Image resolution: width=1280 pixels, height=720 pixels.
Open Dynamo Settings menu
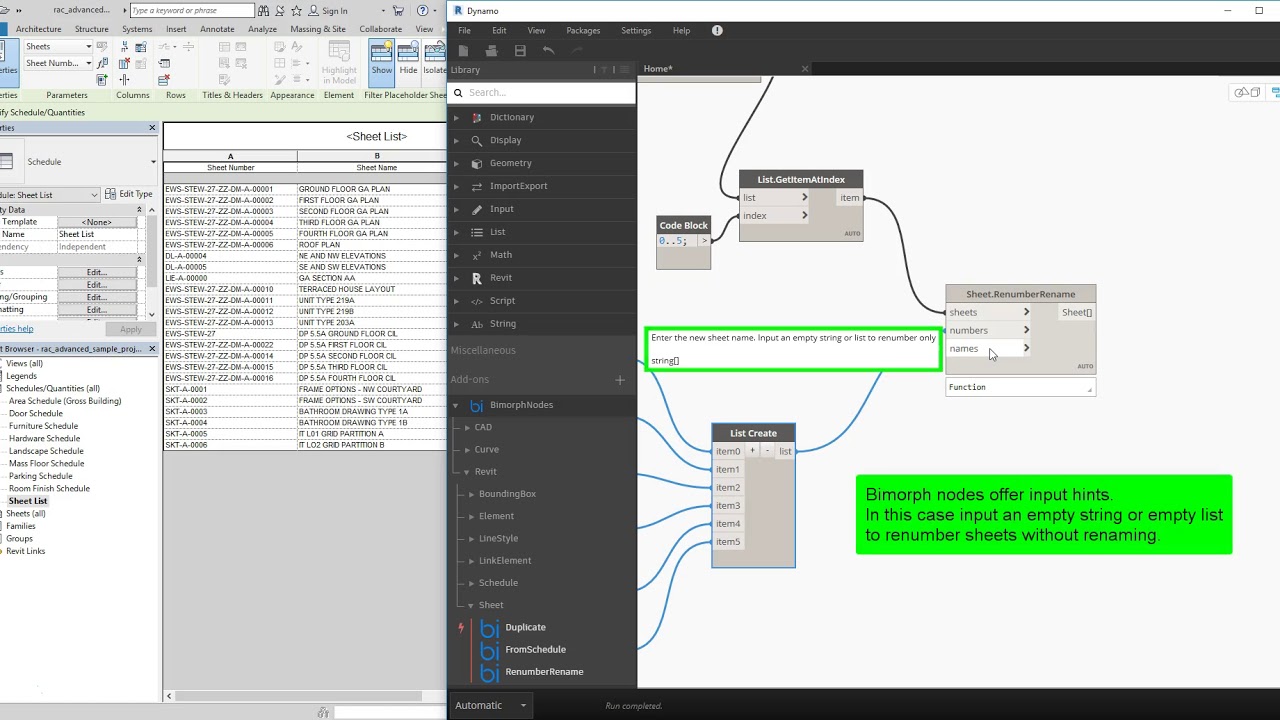point(636,31)
